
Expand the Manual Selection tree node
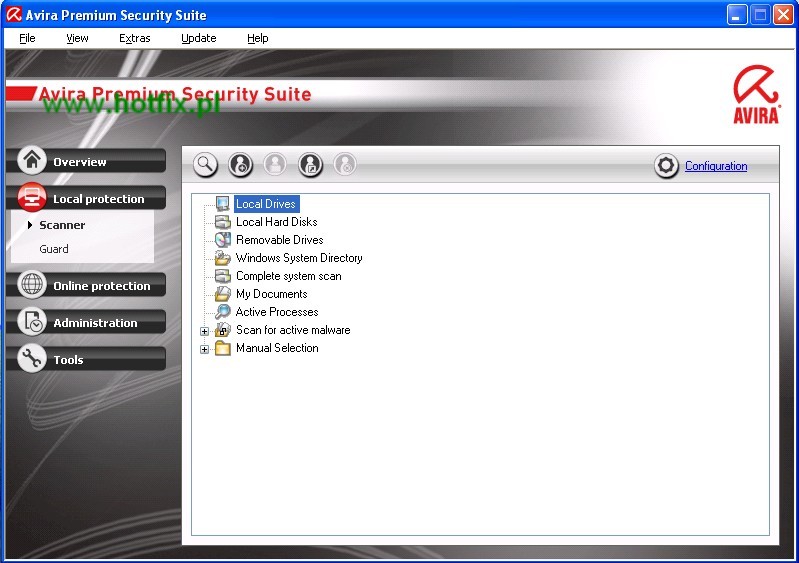tap(205, 349)
